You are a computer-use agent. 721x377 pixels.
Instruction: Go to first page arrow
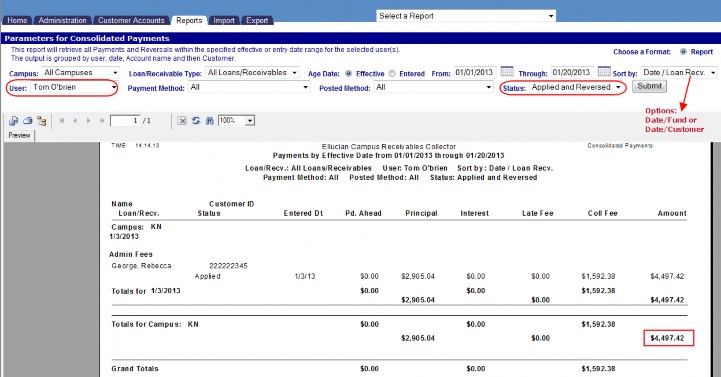pos(62,120)
